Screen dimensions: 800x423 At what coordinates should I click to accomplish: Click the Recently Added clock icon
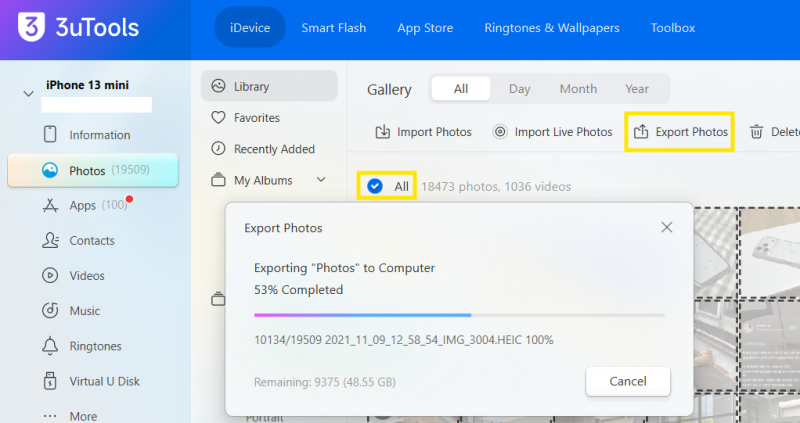tap(218, 148)
